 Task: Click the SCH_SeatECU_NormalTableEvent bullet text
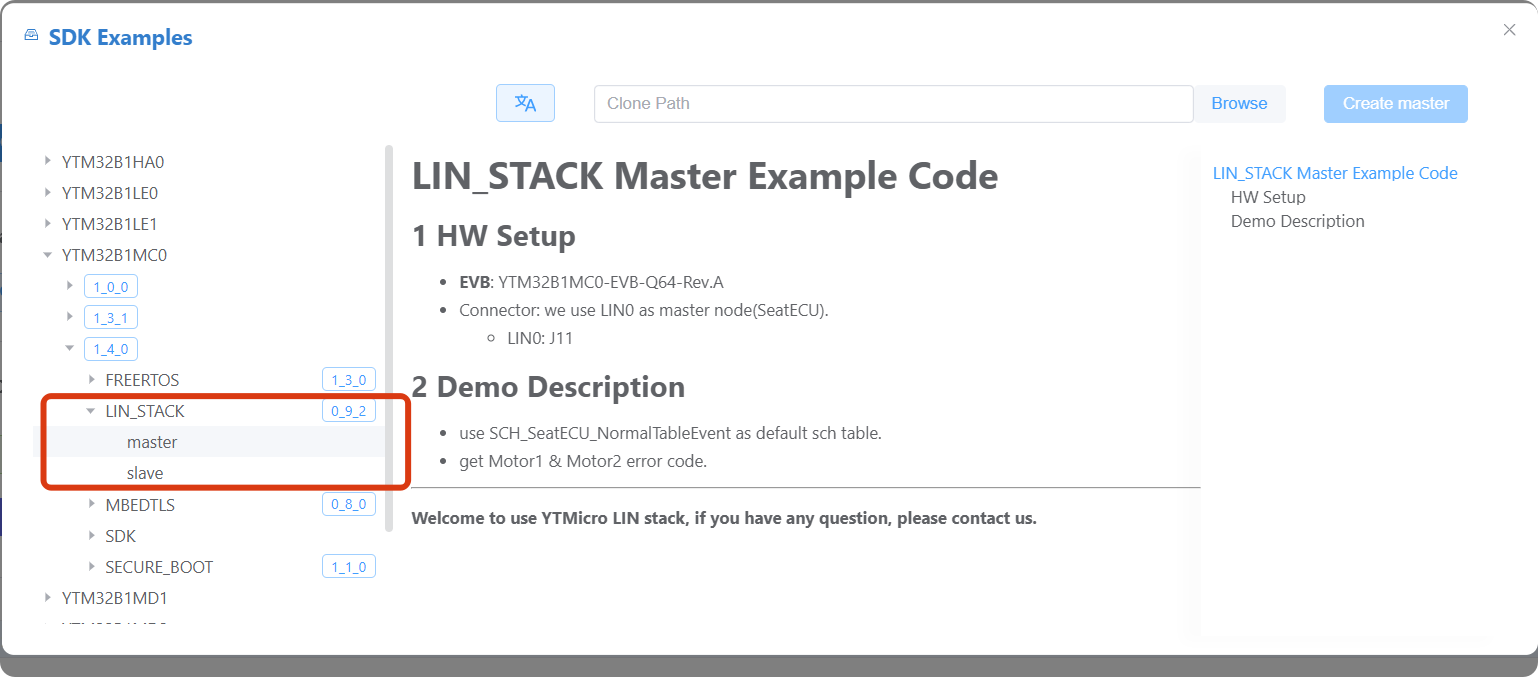670,433
